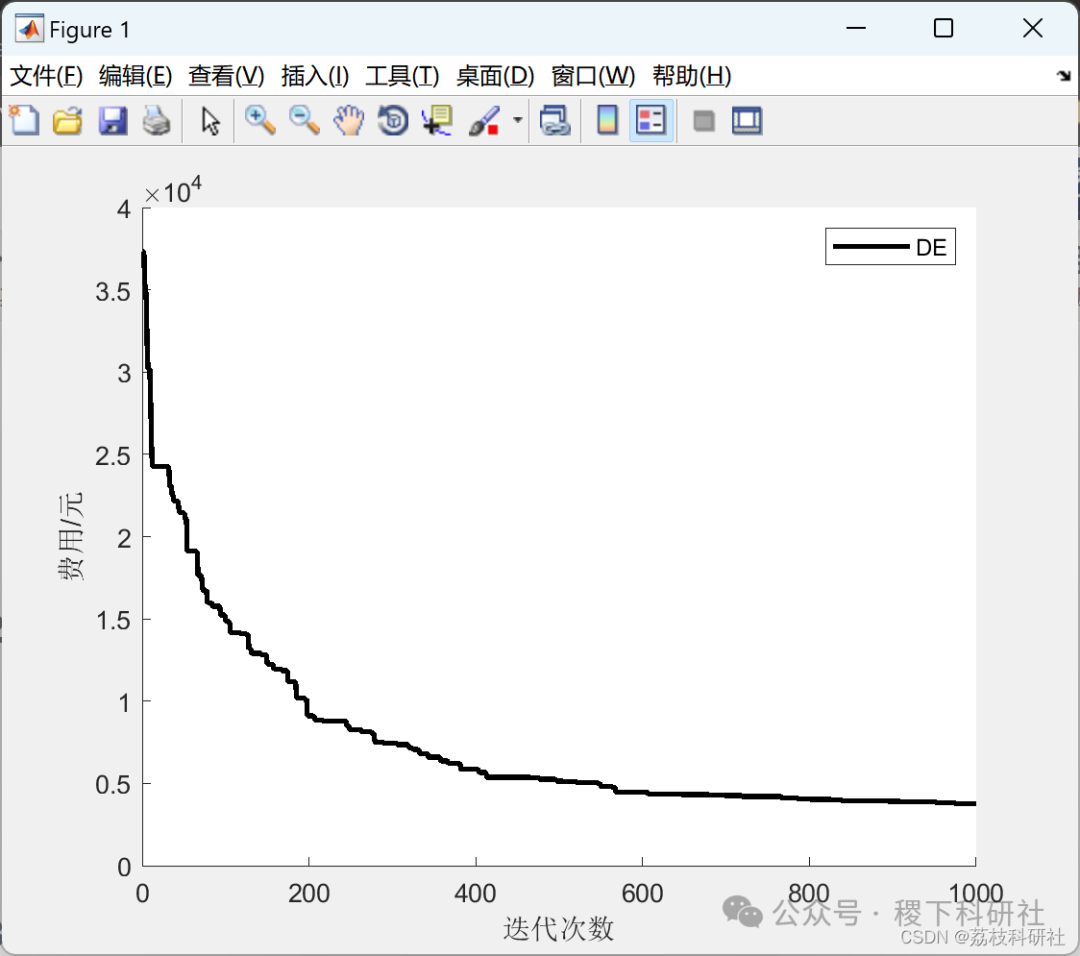
Task: Open the 编辑(E) menu
Action: click(x=136, y=76)
